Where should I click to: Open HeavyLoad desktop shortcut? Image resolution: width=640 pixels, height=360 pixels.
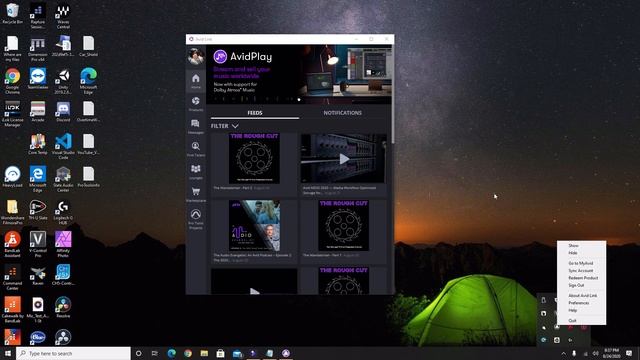tap(12, 177)
